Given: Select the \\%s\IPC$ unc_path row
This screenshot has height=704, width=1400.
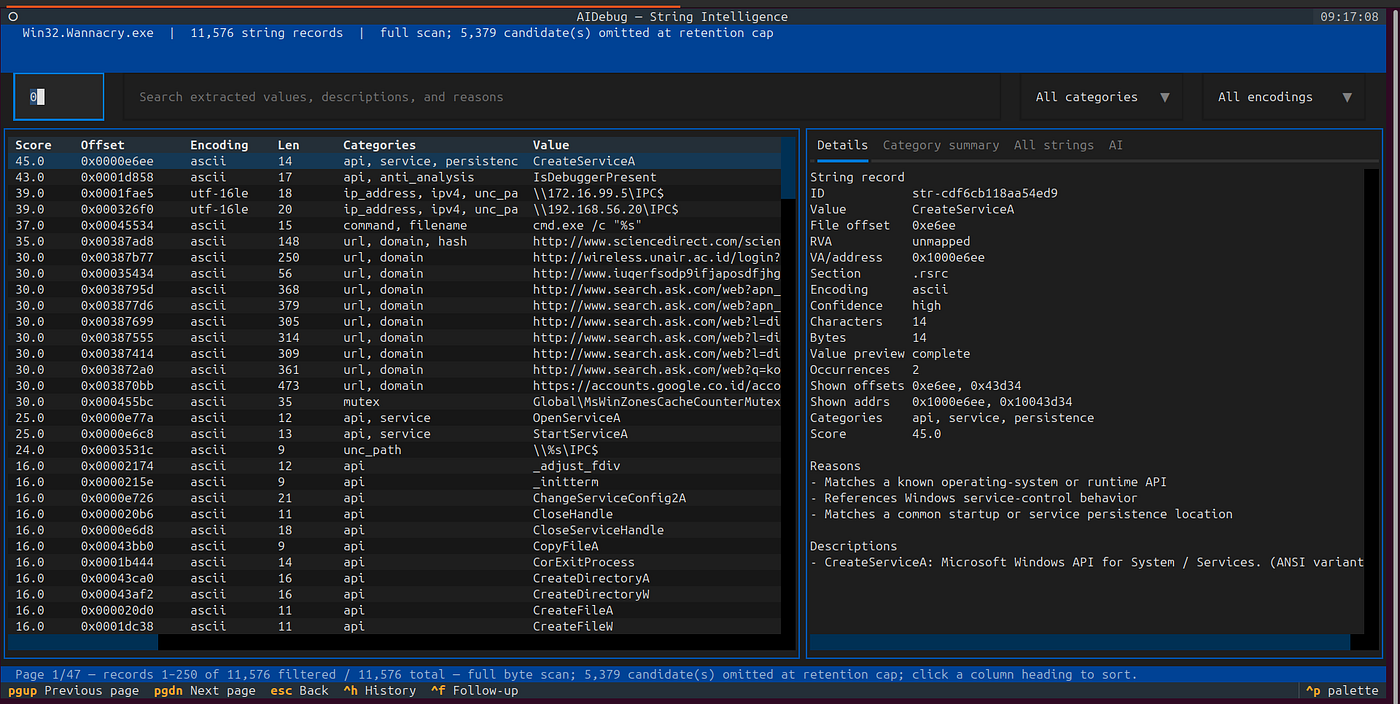Looking at the screenshot, I should 395,450.
